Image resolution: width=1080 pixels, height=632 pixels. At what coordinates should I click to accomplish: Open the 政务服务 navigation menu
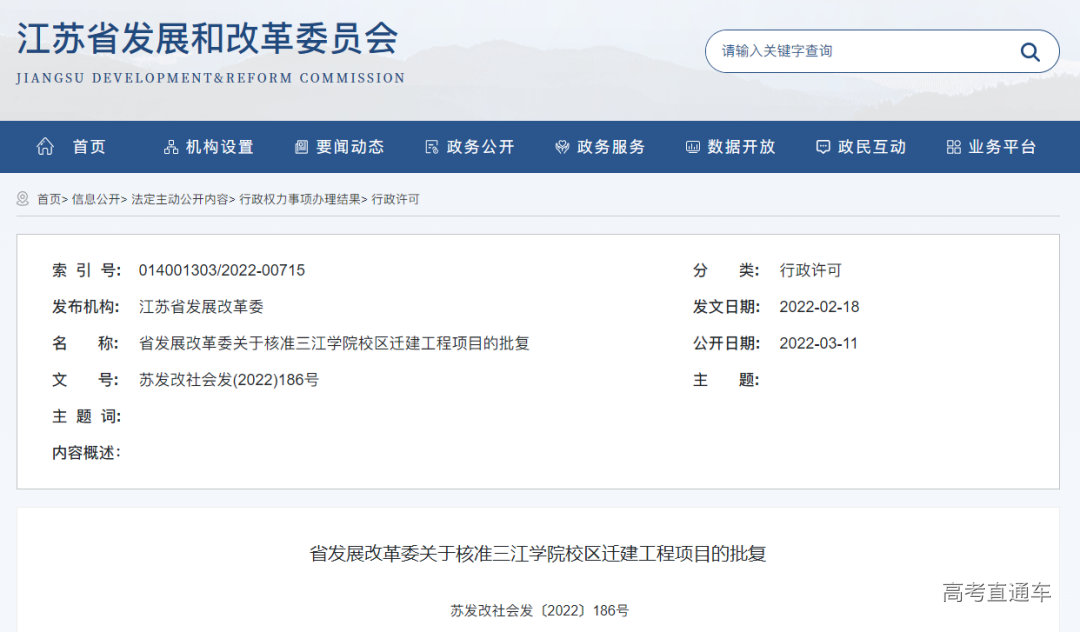click(609, 146)
